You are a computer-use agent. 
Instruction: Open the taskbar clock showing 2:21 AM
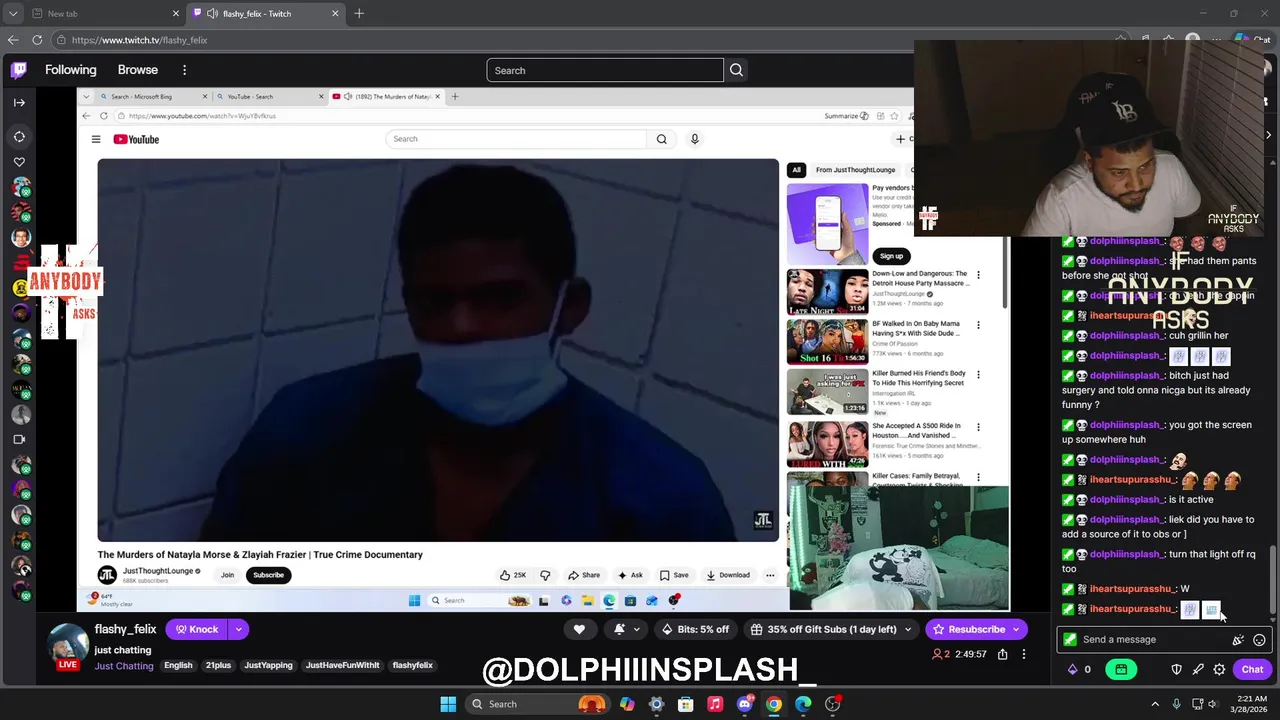1250,704
